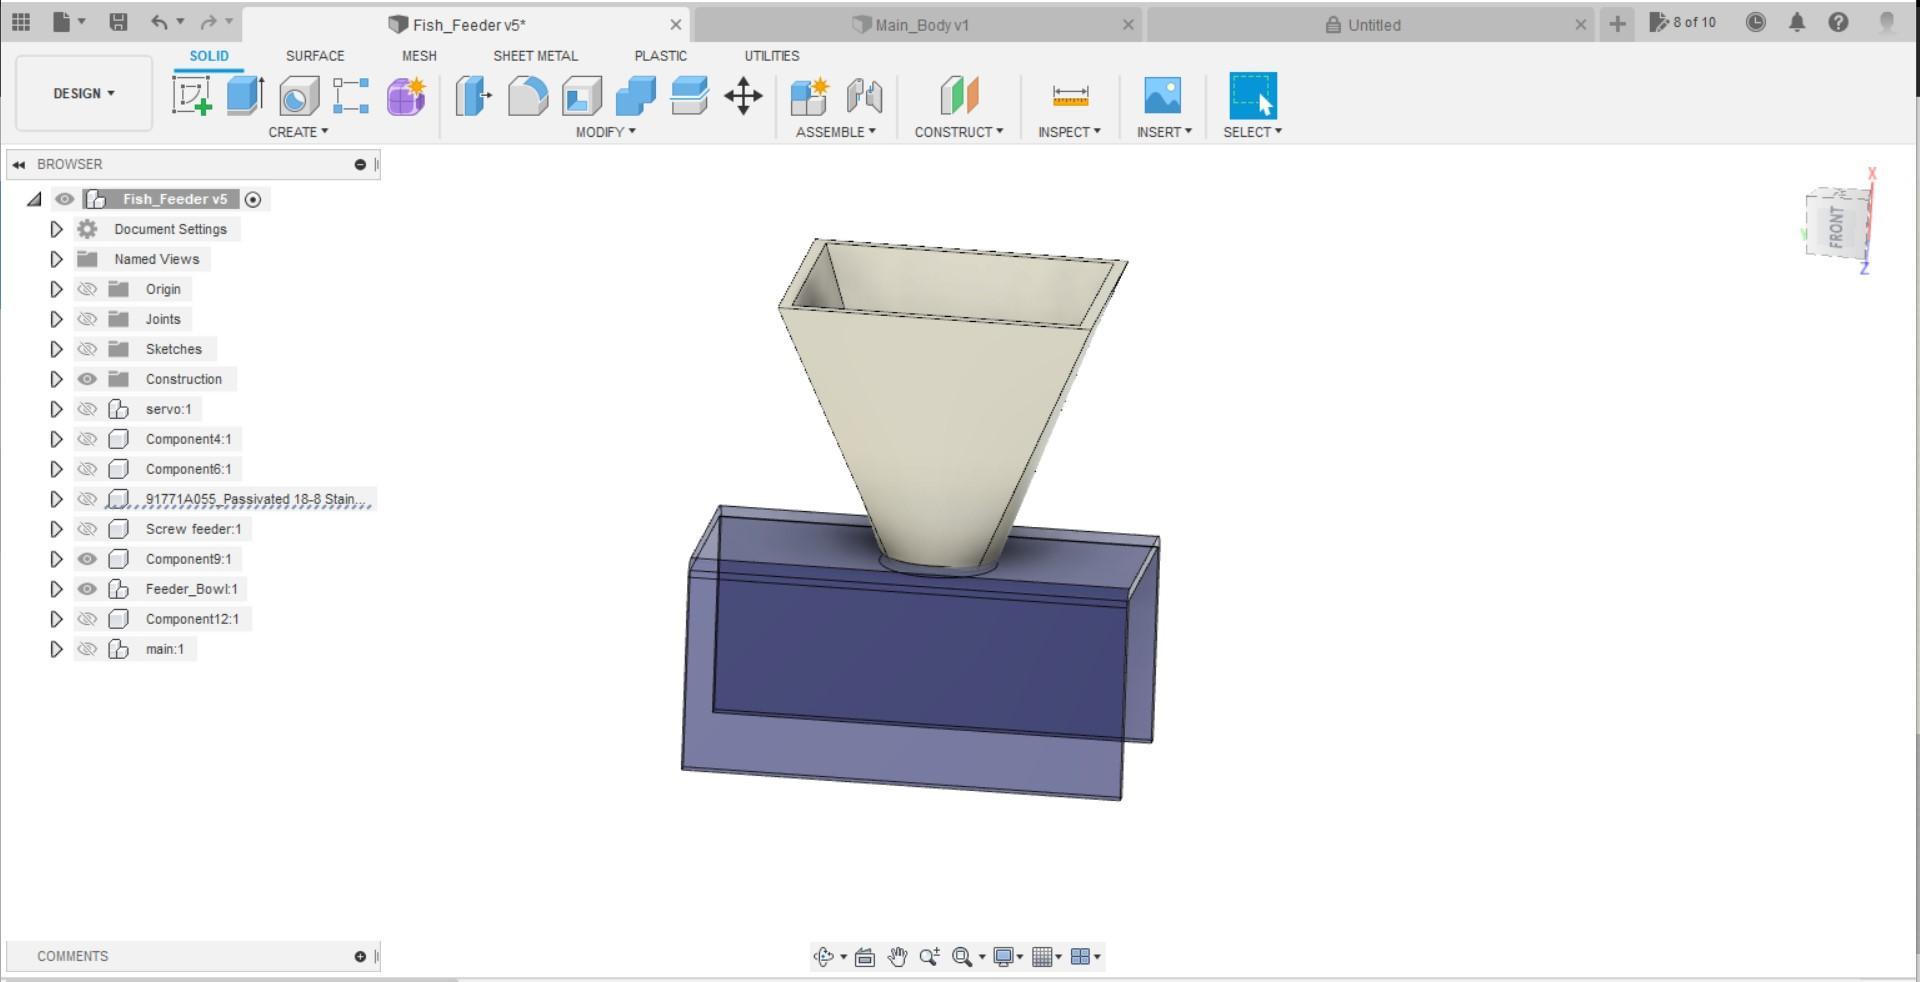1920x982 pixels.
Task: Select the New Component tool
Action: point(810,96)
